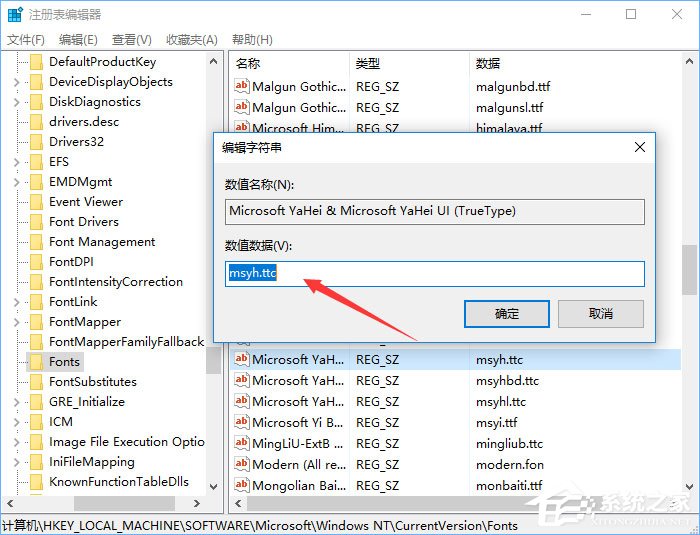Open the 收藏夹(A) menu
The height and width of the screenshot is (535, 700).
(192, 40)
